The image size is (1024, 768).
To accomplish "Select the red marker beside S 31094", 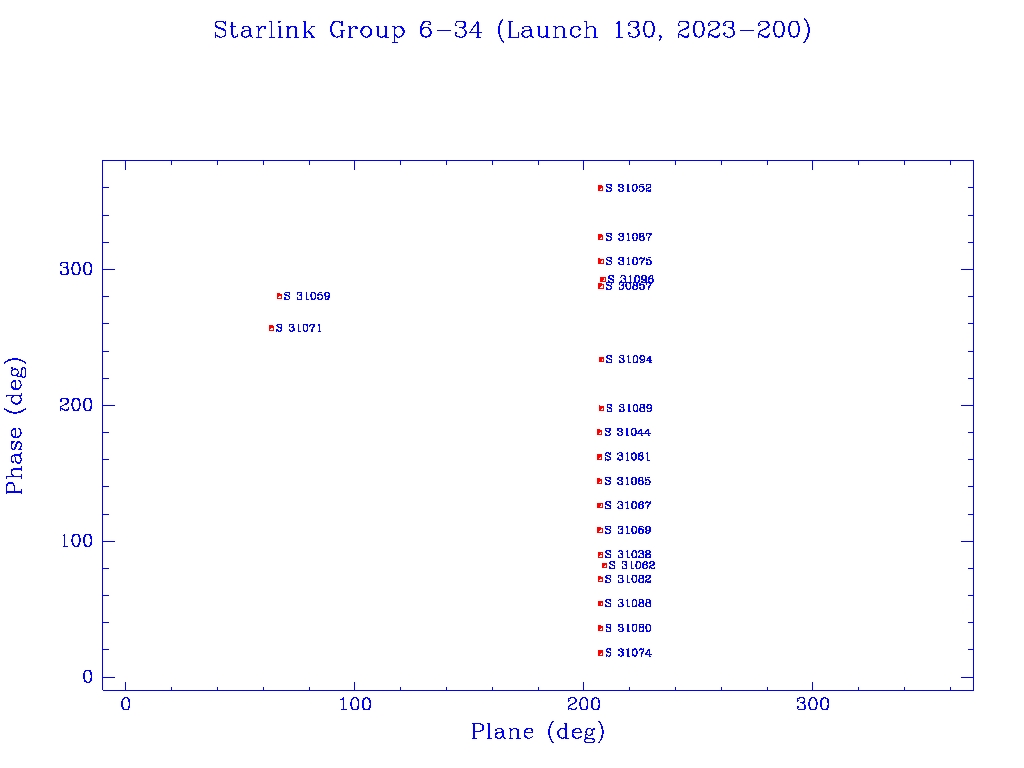I will coord(601,359).
